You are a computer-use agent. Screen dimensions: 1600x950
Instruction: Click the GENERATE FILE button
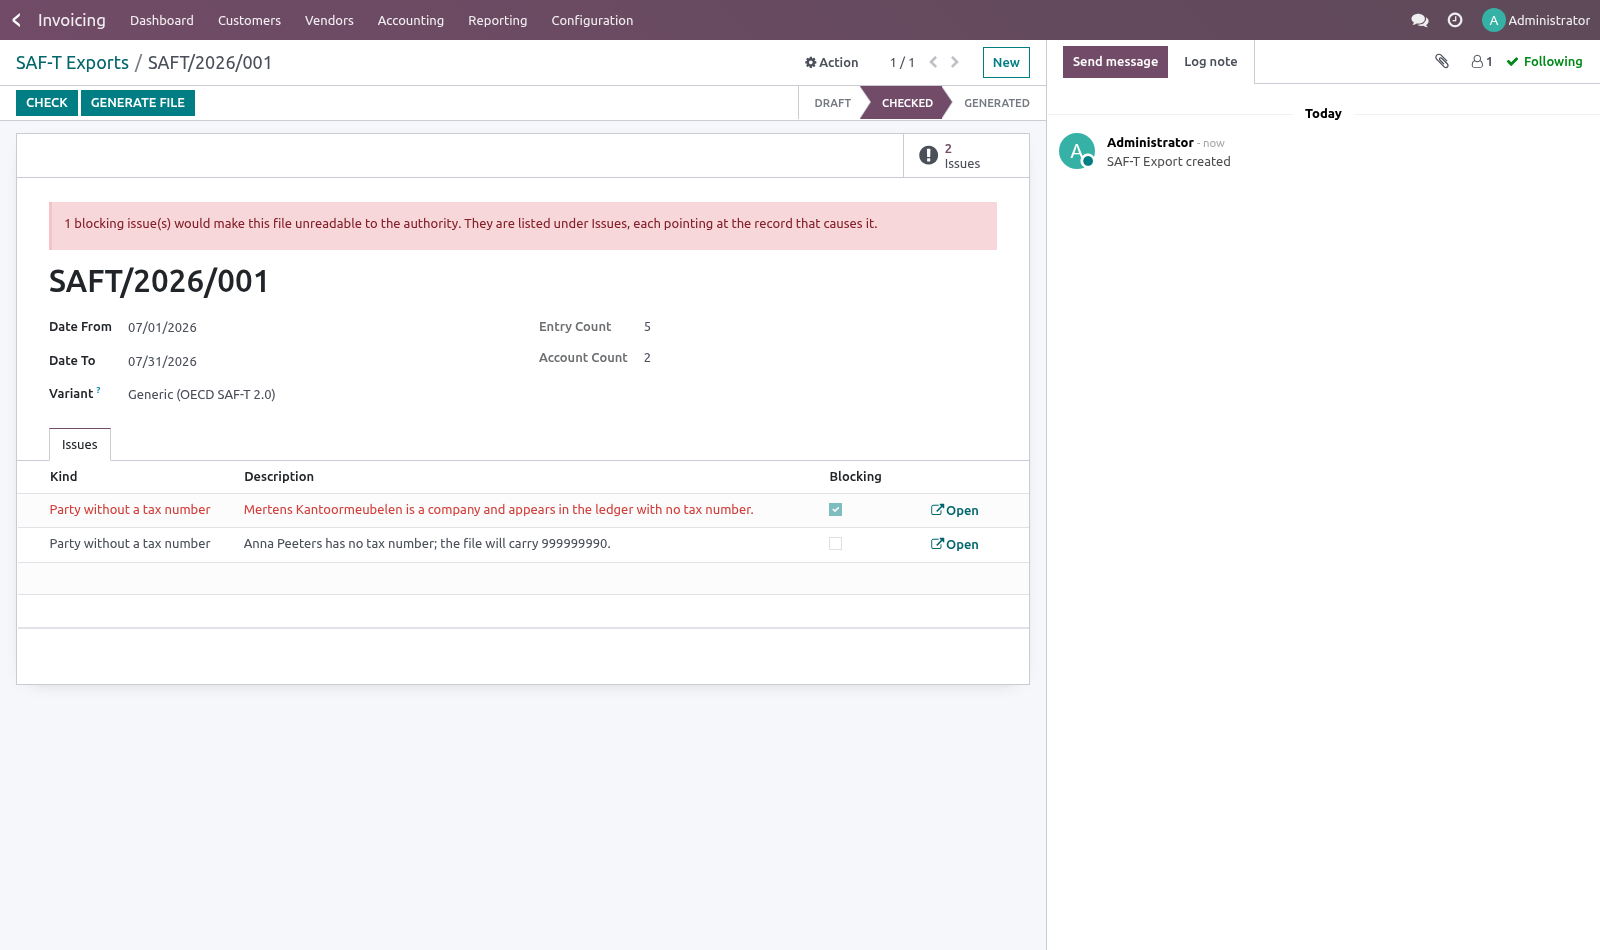(x=138, y=103)
